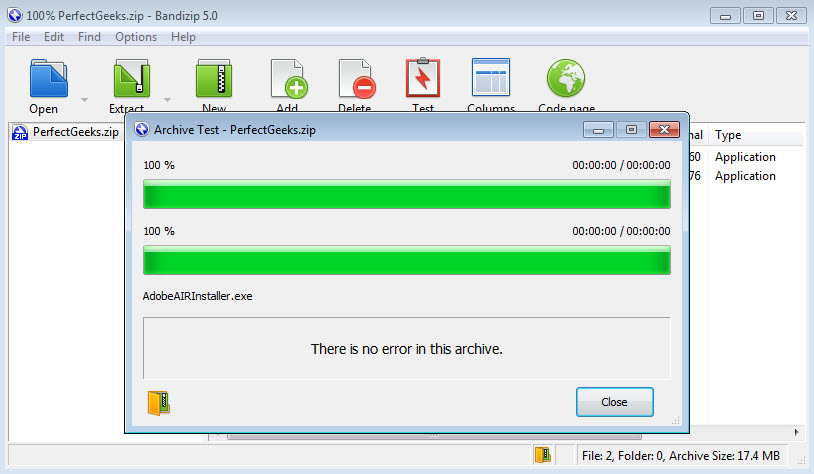Click the New archive icon

tap(214, 78)
